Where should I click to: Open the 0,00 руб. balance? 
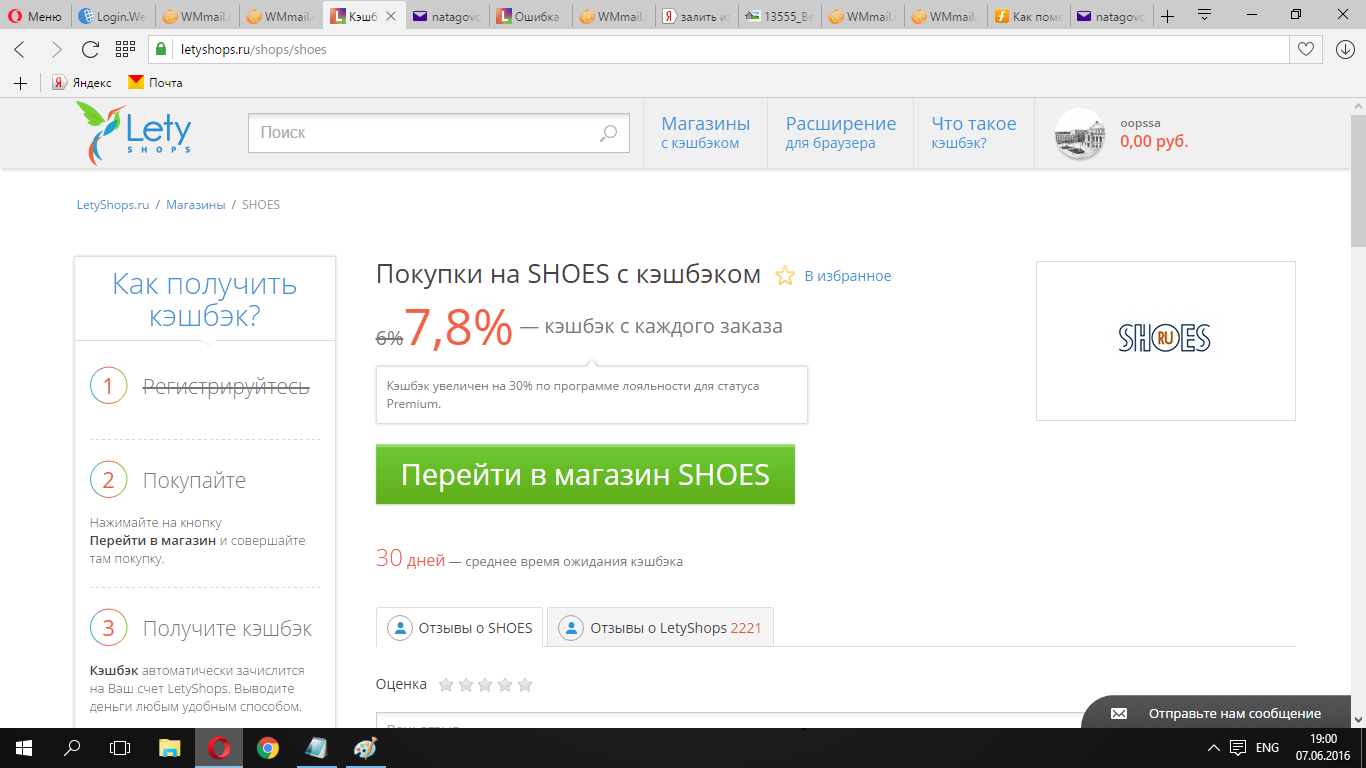coord(1154,142)
